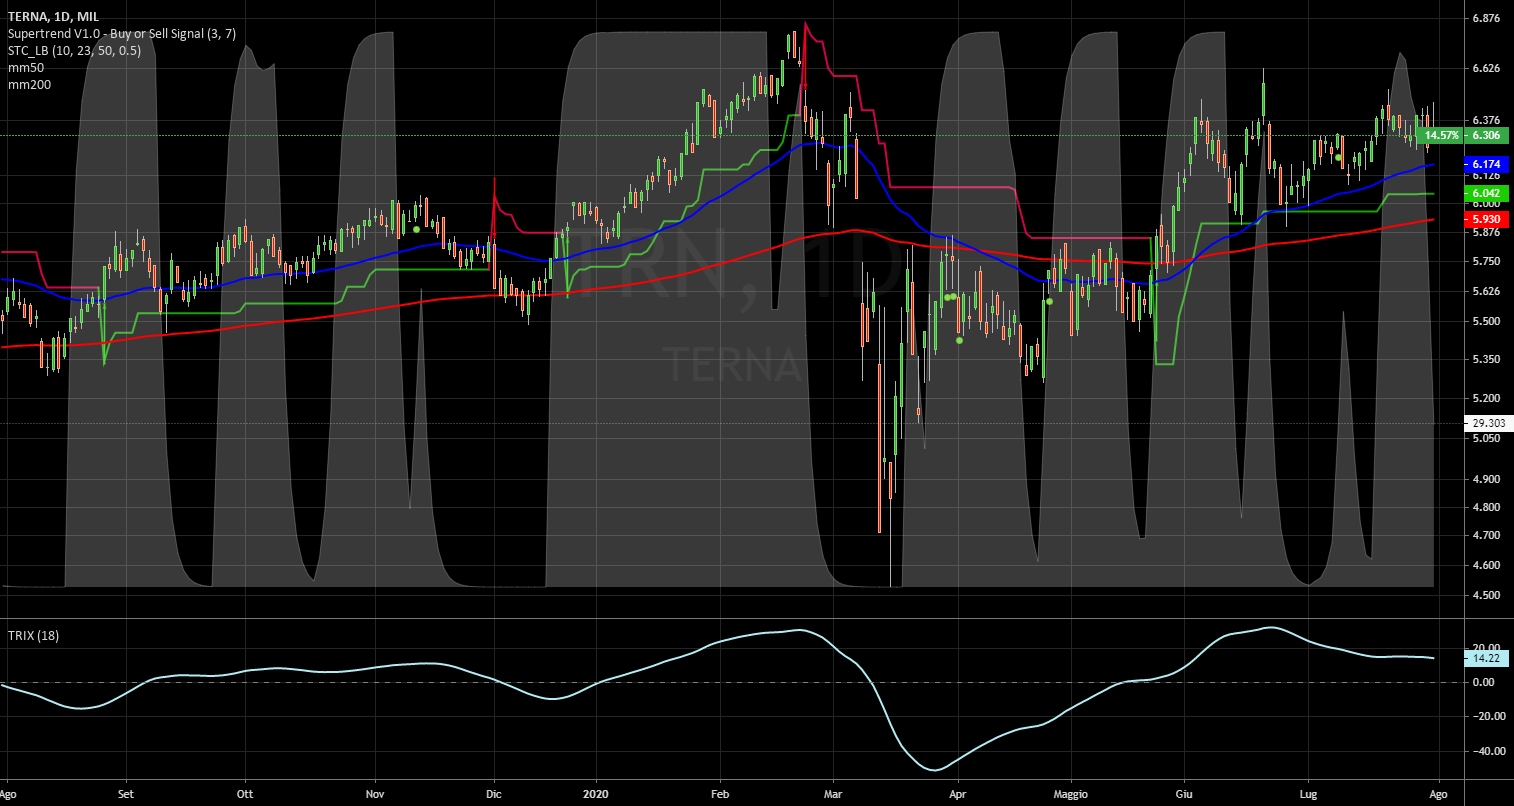Screen dimensions: 1514x806
Task: Click the mm200 indicator label
Action: [x=29, y=85]
